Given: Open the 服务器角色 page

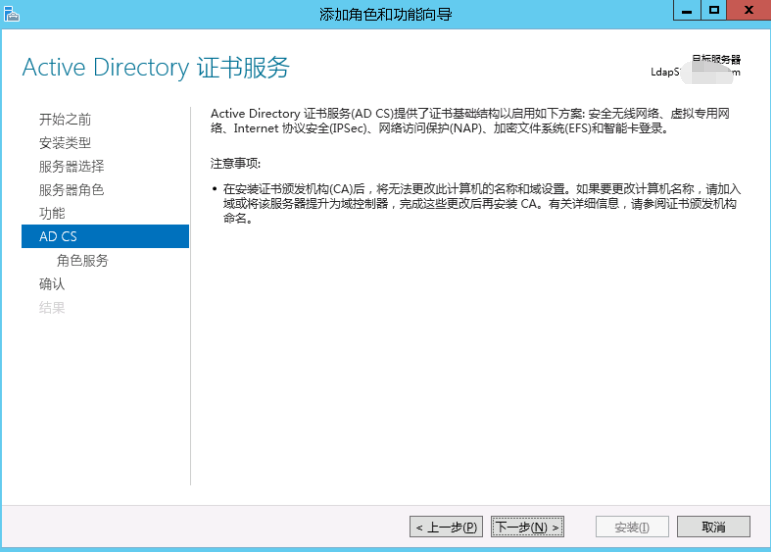Looking at the screenshot, I should (x=71, y=190).
